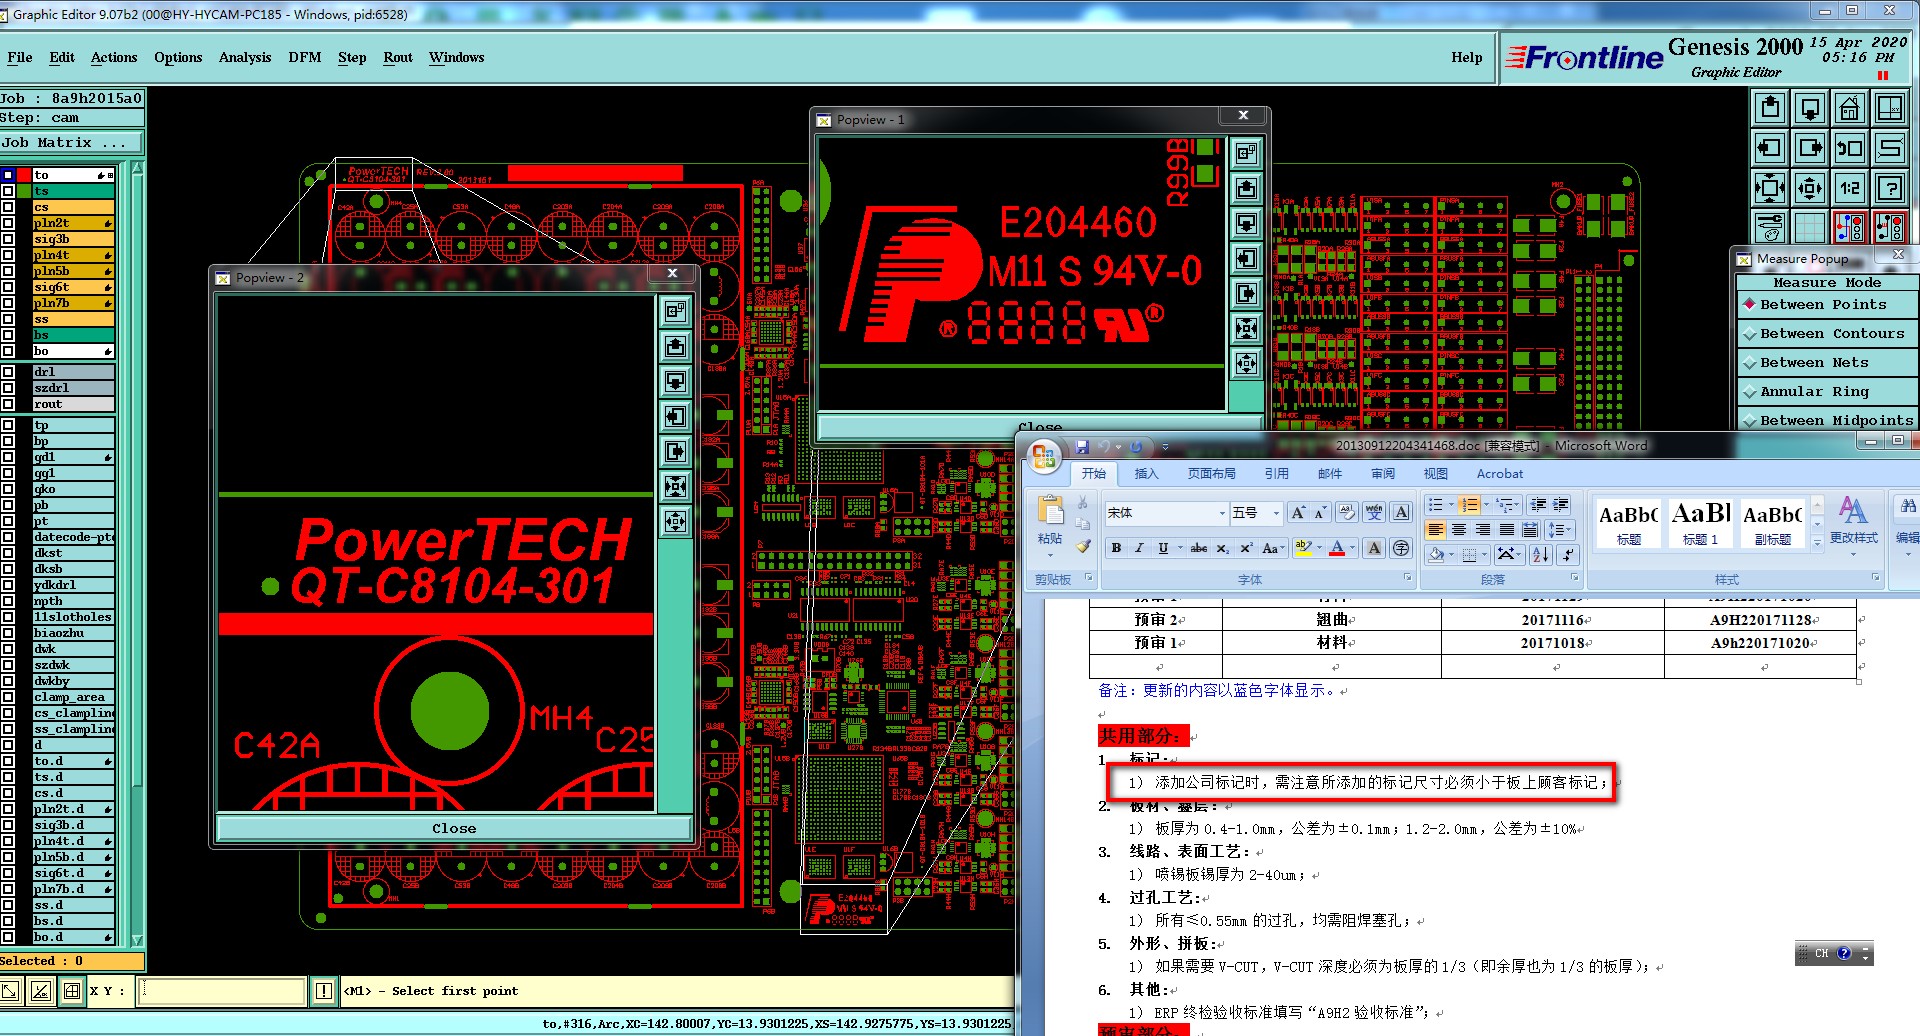Expand the Paragraph group dialog launcher
This screenshot has height=1036, width=1920.
1574,578
